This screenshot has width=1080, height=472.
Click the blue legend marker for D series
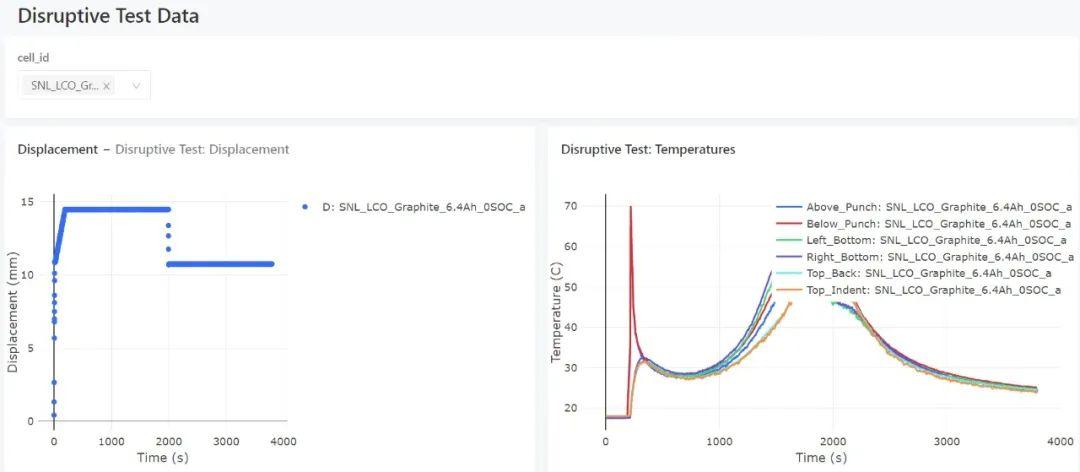tap(305, 207)
